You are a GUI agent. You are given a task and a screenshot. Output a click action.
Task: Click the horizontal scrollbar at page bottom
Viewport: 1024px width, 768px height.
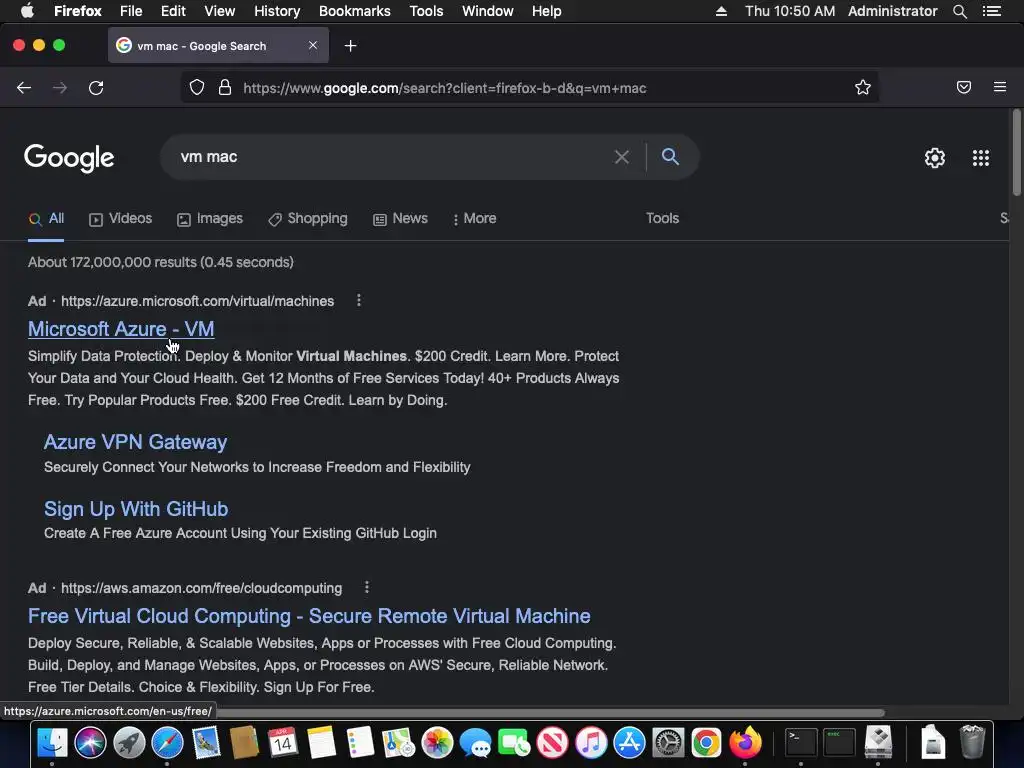[549, 712]
